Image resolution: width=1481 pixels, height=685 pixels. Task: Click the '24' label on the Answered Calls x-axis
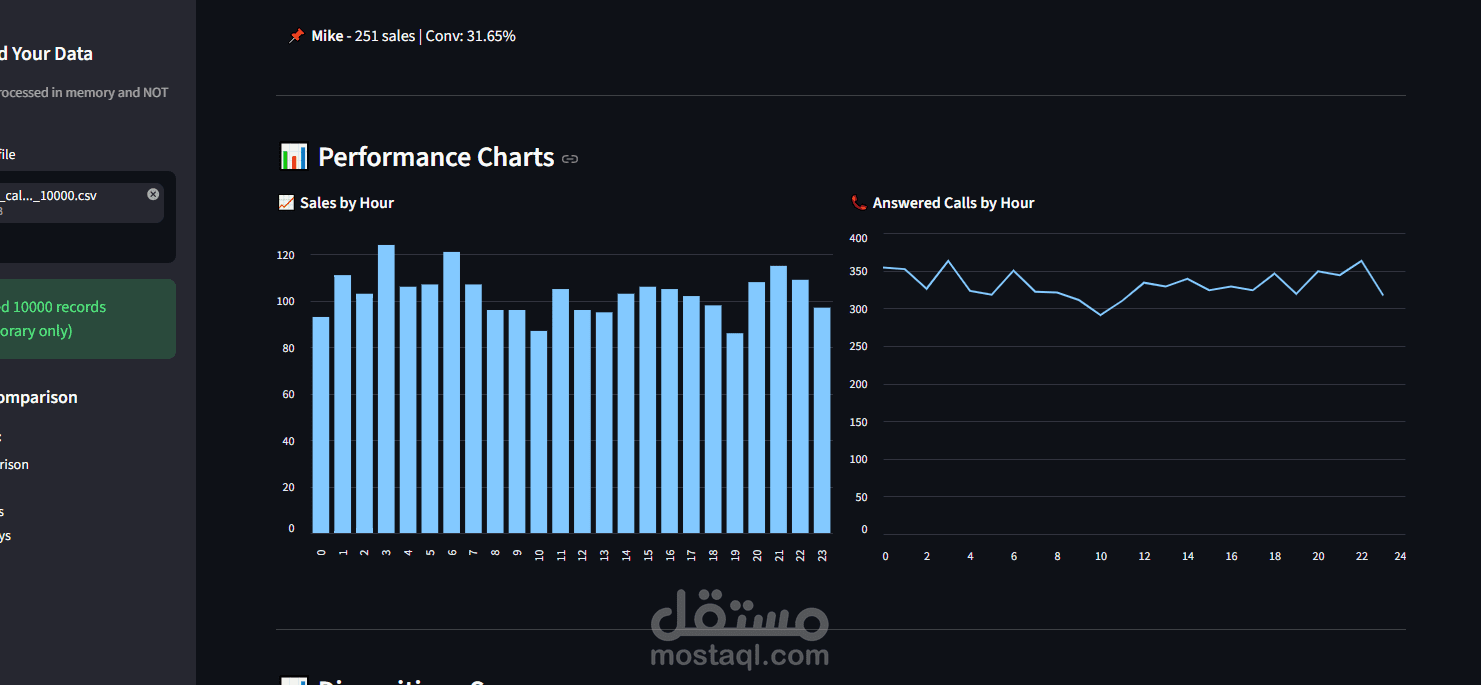click(x=1400, y=556)
